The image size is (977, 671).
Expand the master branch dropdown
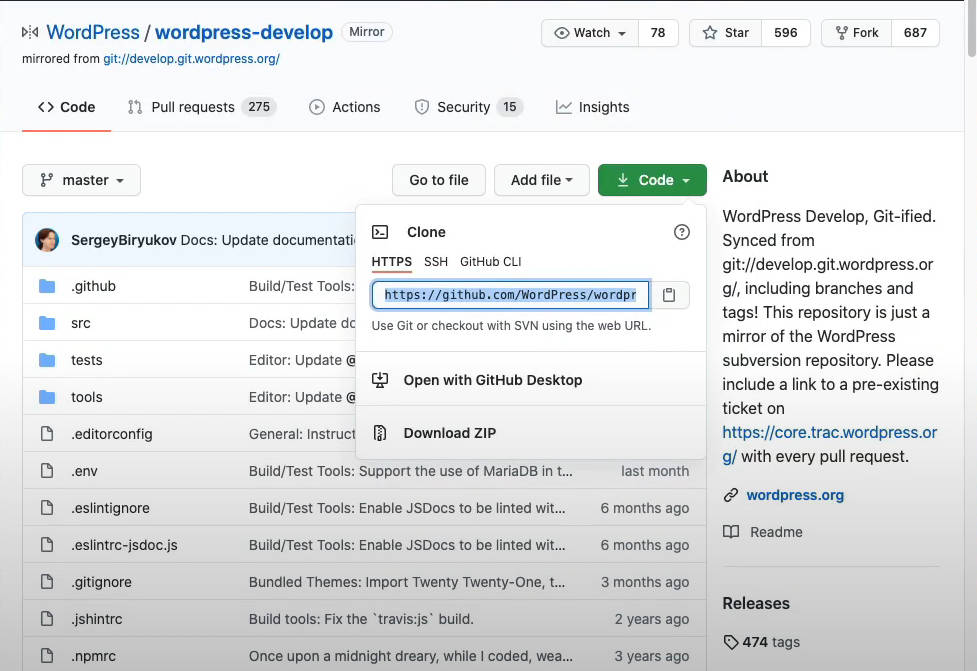click(x=81, y=180)
